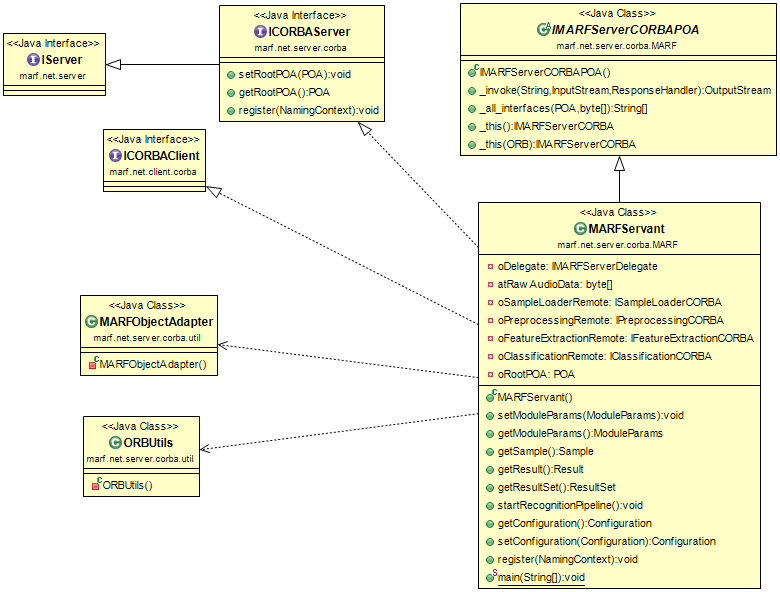Image resolution: width=780 pixels, height=592 pixels.
Task: Click the IServer interface icon
Action: coord(33,60)
